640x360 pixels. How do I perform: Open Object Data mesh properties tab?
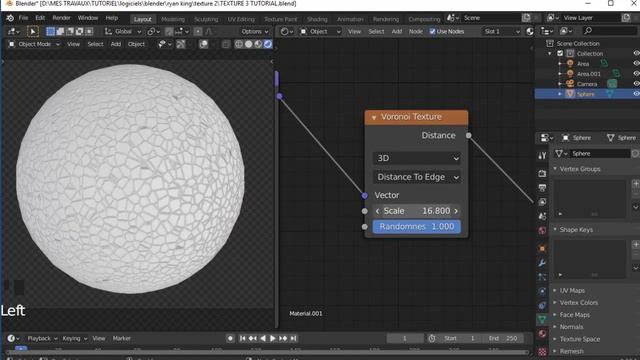542,320
